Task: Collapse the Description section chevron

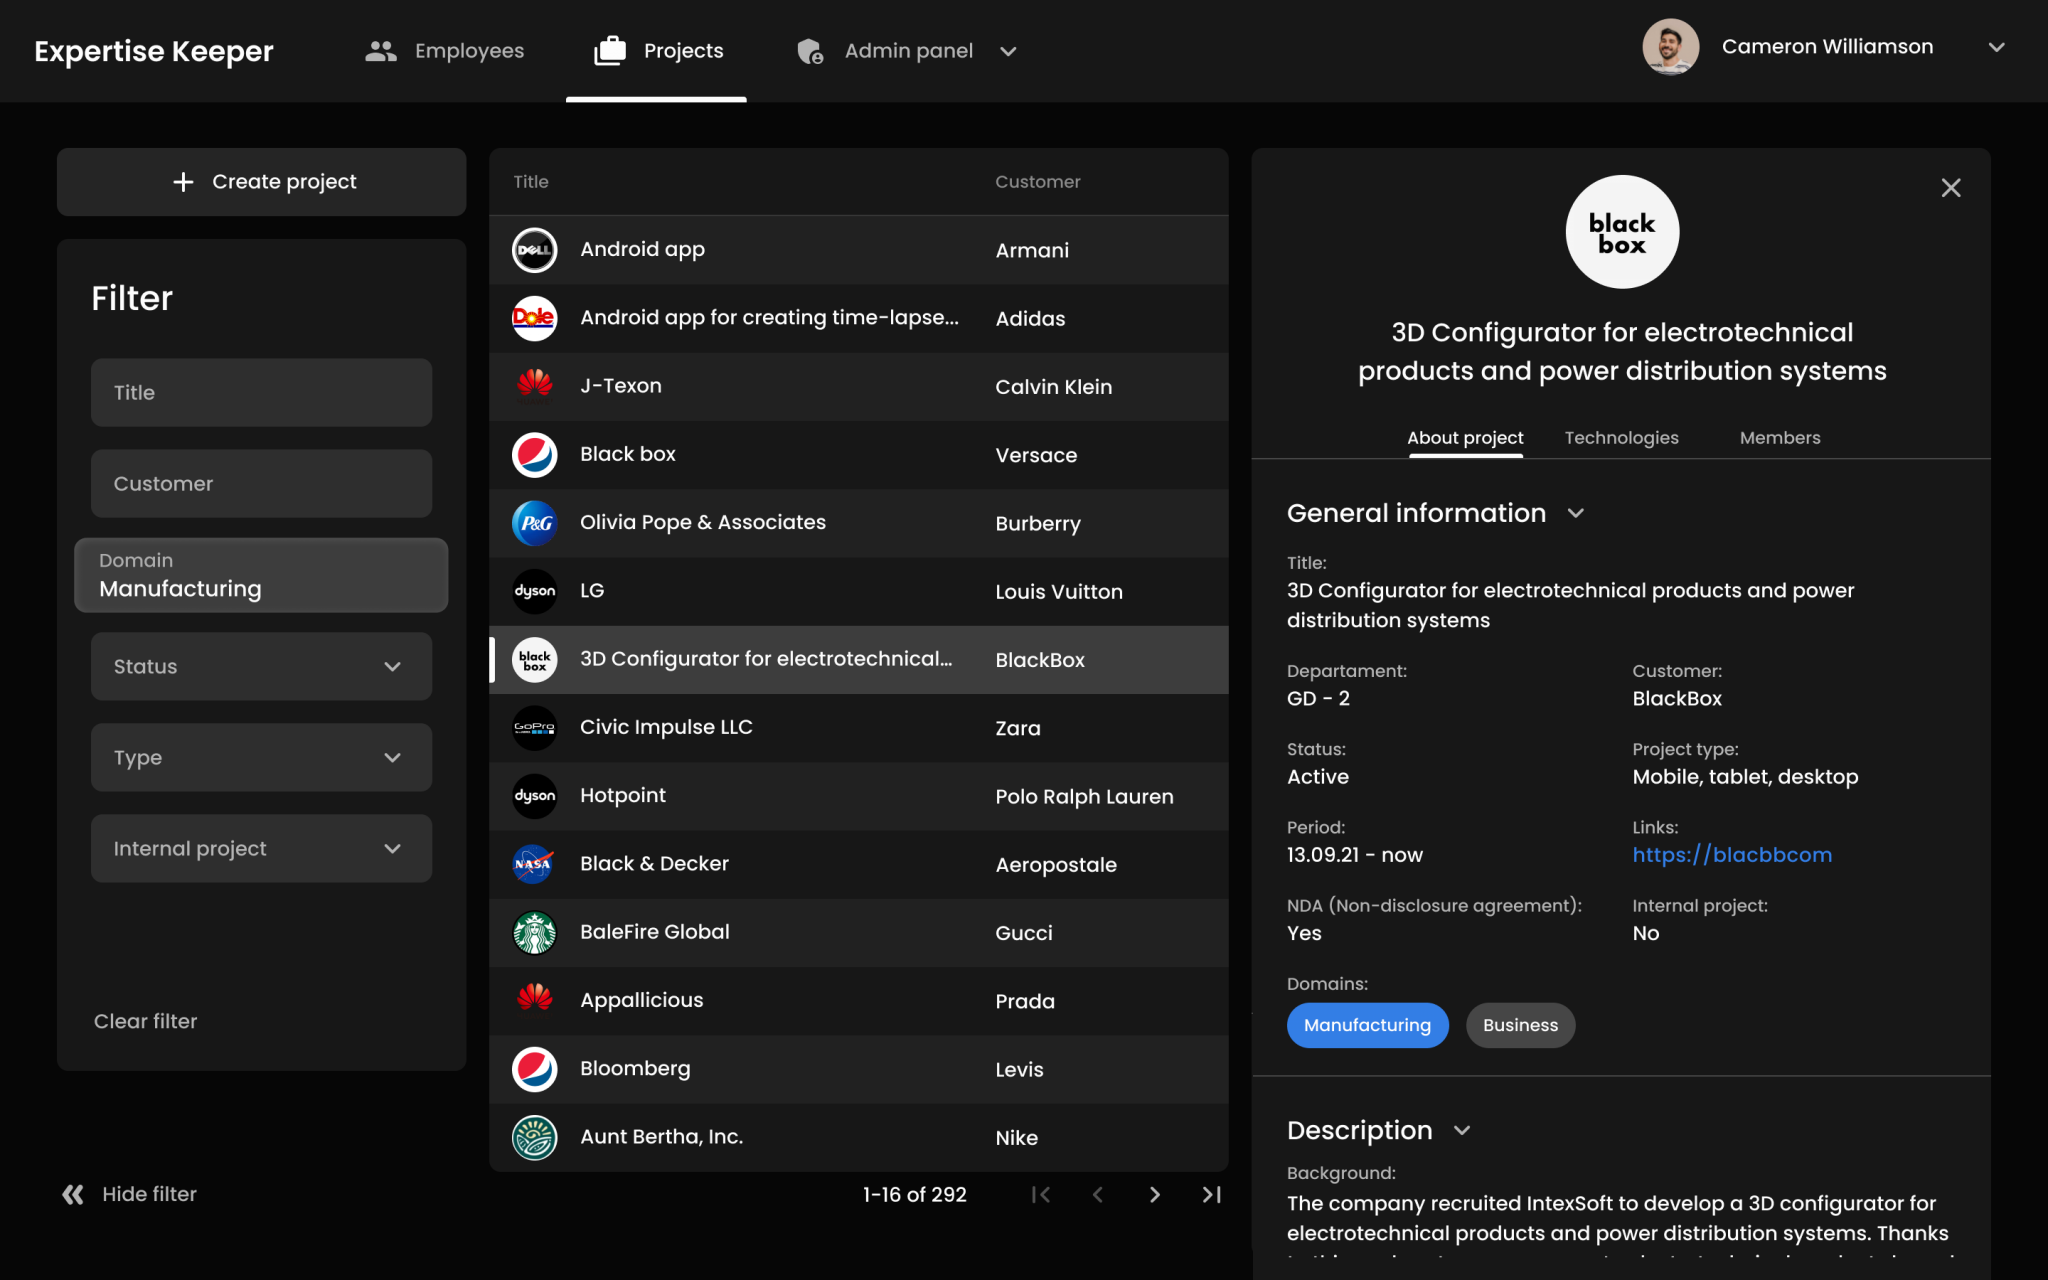Action: [1462, 1130]
